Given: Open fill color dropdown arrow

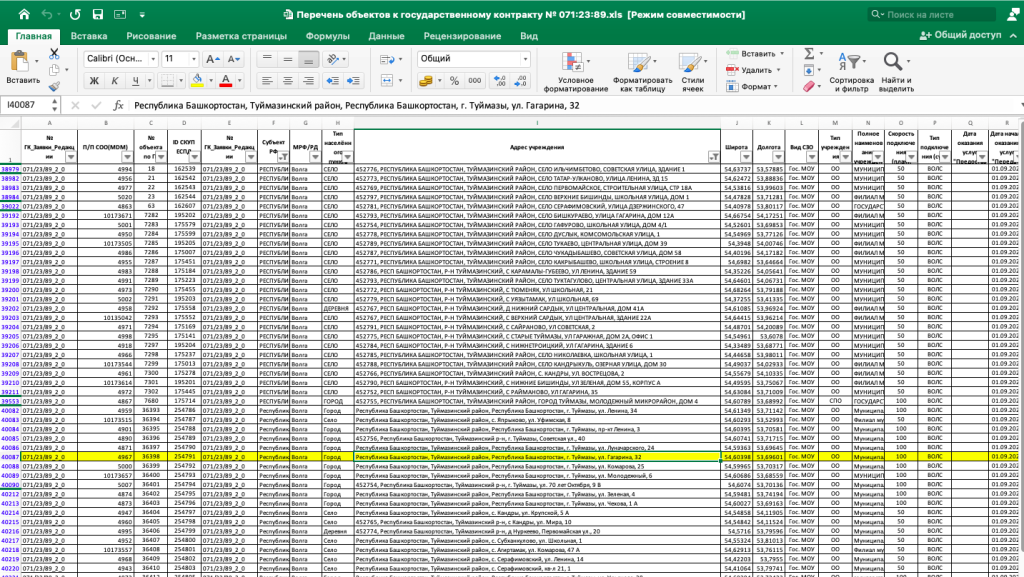Looking at the screenshot, I should pos(210,81).
